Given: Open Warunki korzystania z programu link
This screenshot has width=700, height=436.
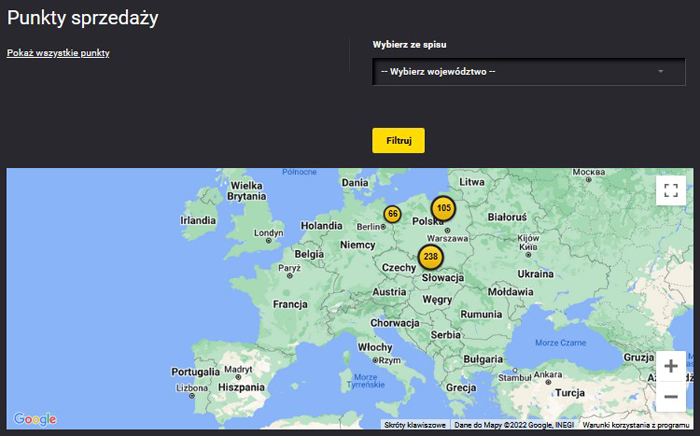Looking at the screenshot, I should click(638, 425).
